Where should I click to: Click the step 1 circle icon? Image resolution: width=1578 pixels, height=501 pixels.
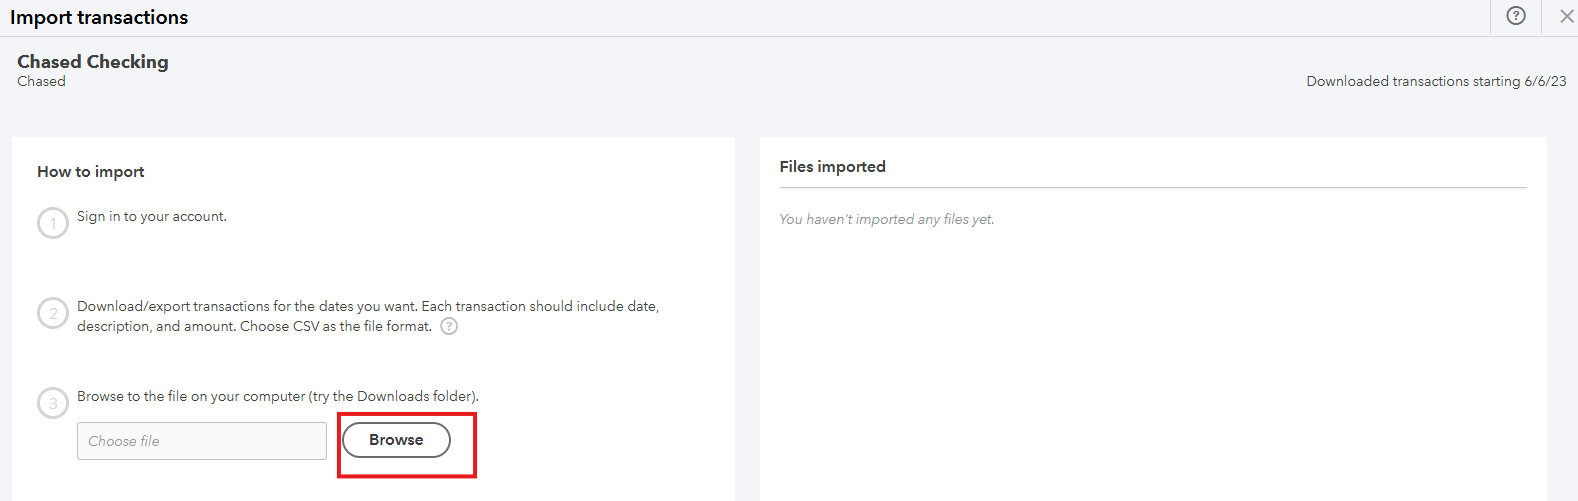point(53,223)
